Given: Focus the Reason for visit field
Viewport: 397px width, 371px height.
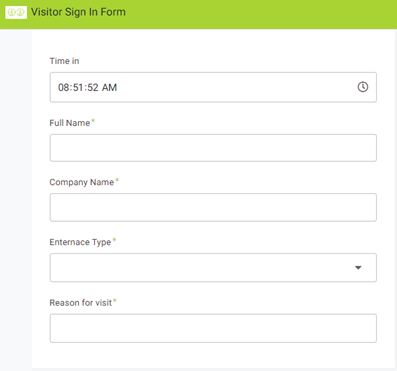Looking at the screenshot, I should click(x=213, y=328).
